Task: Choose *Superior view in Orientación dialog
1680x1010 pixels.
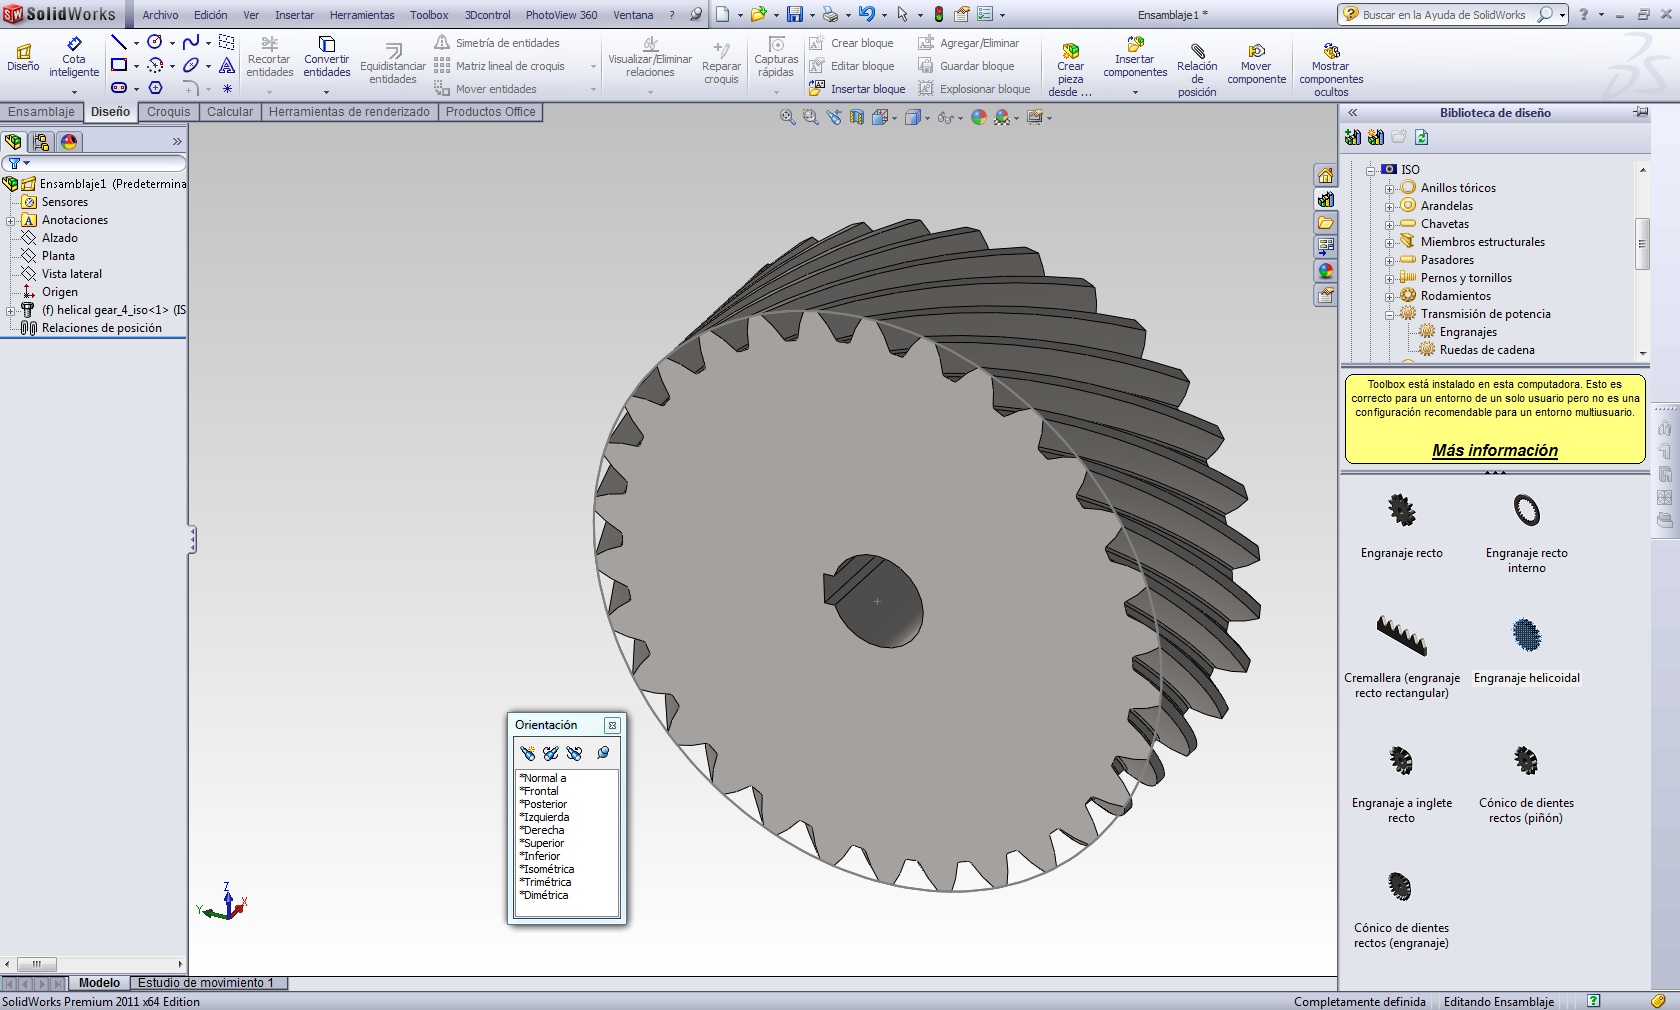Action: pyautogui.click(x=542, y=843)
